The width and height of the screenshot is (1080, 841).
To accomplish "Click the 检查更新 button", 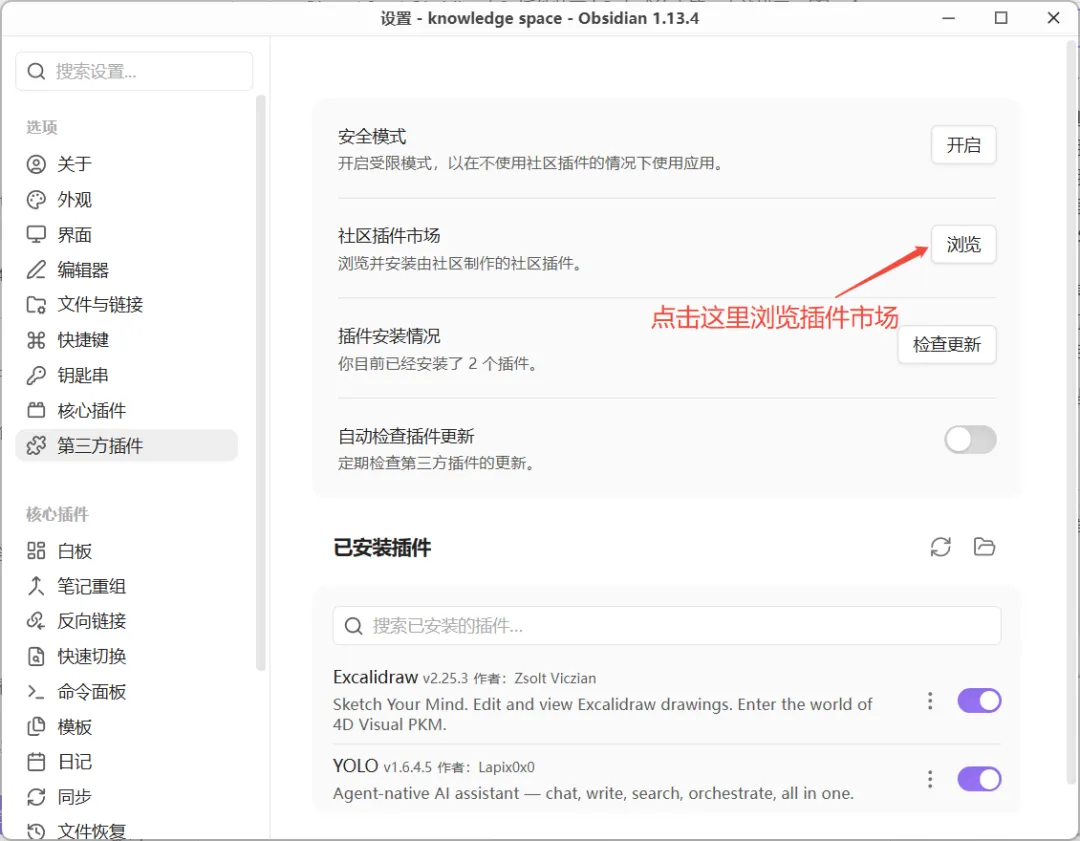I will (946, 344).
